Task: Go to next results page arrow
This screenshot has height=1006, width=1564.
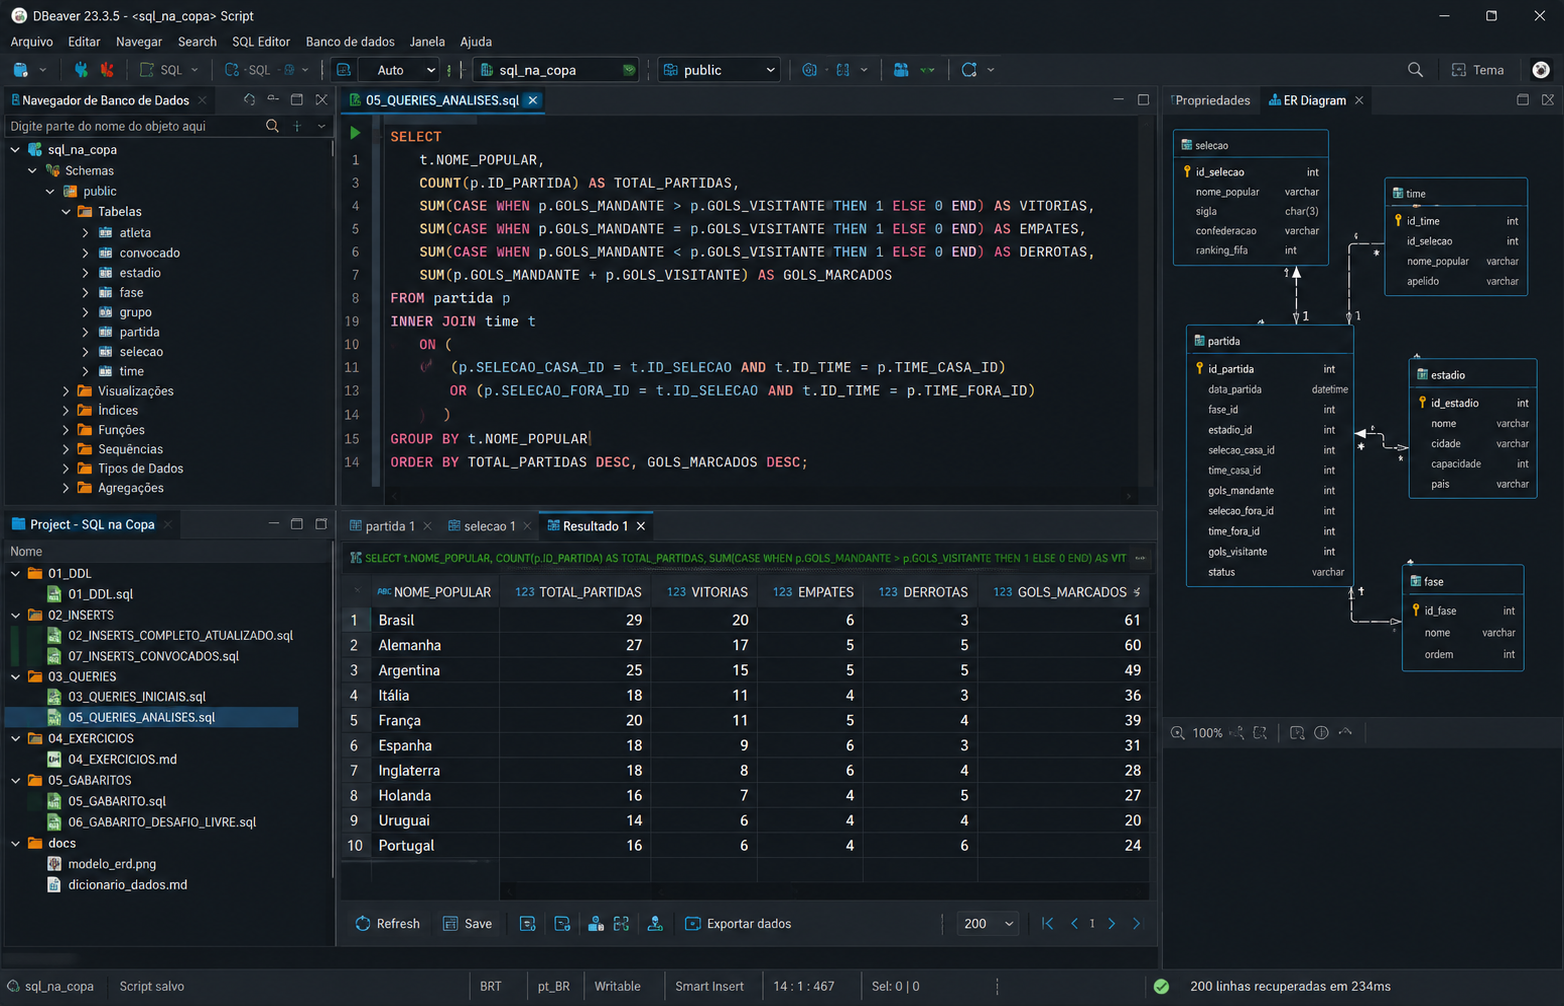Action: click(x=1112, y=924)
